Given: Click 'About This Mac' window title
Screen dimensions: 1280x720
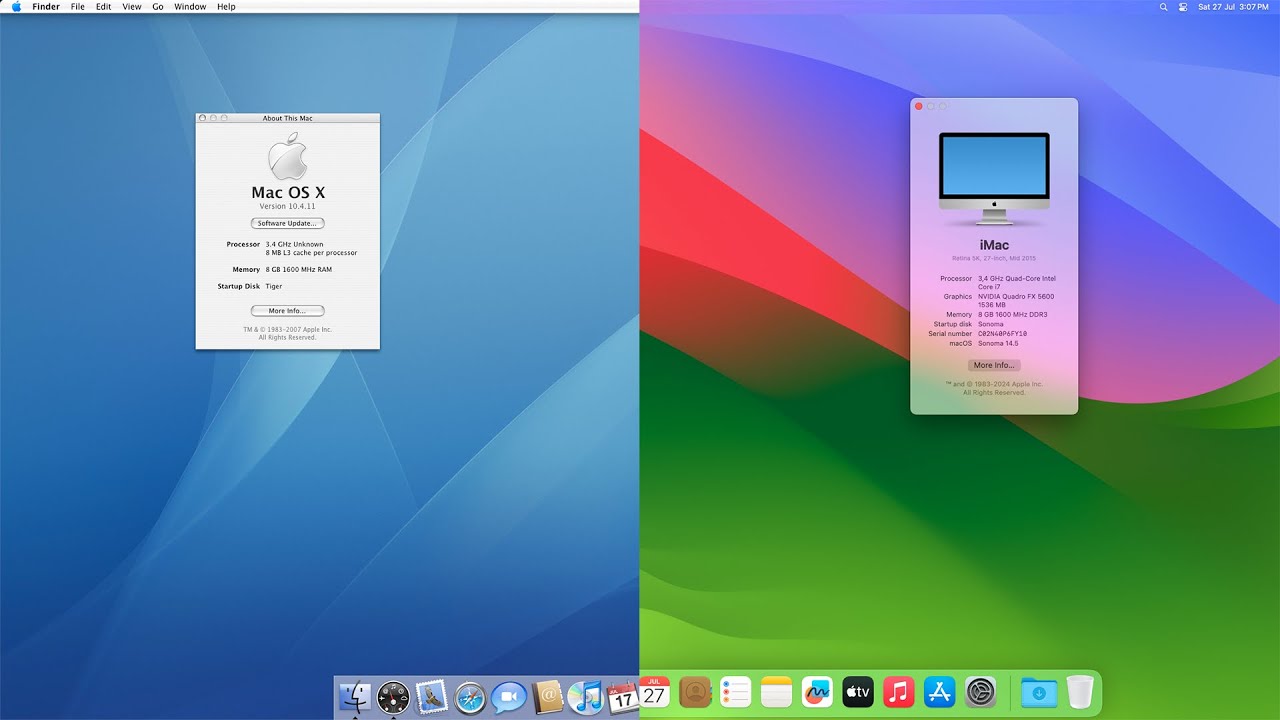Looking at the screenshot, I should click(288, 118).
